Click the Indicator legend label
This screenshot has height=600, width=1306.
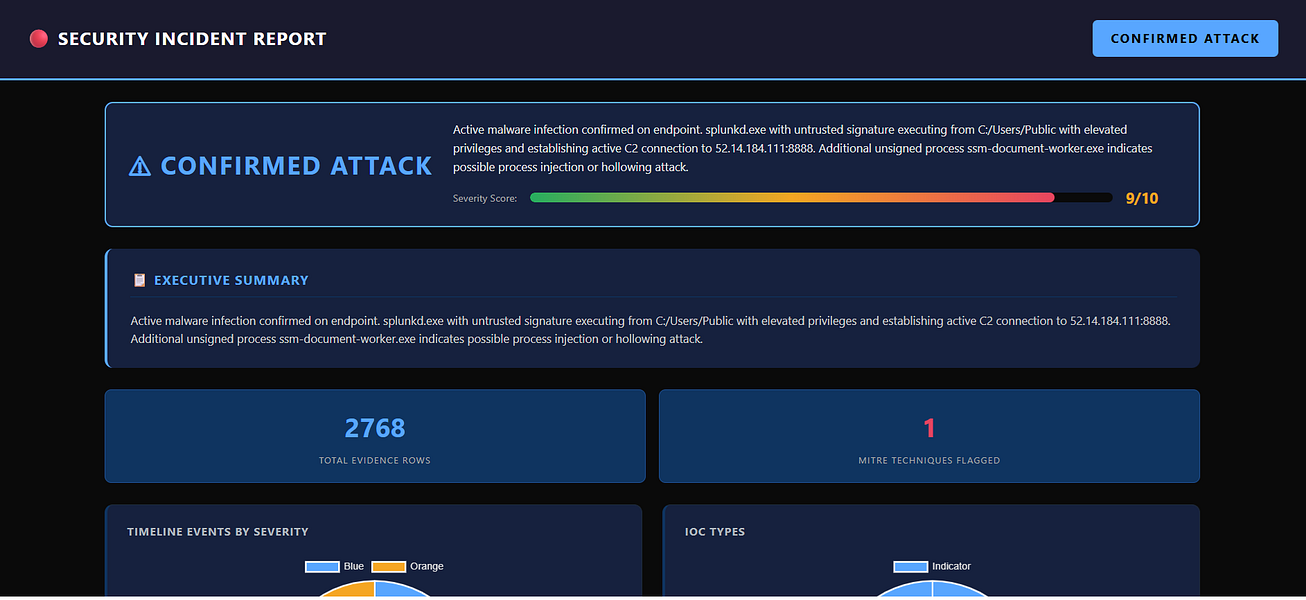(952, 566)
